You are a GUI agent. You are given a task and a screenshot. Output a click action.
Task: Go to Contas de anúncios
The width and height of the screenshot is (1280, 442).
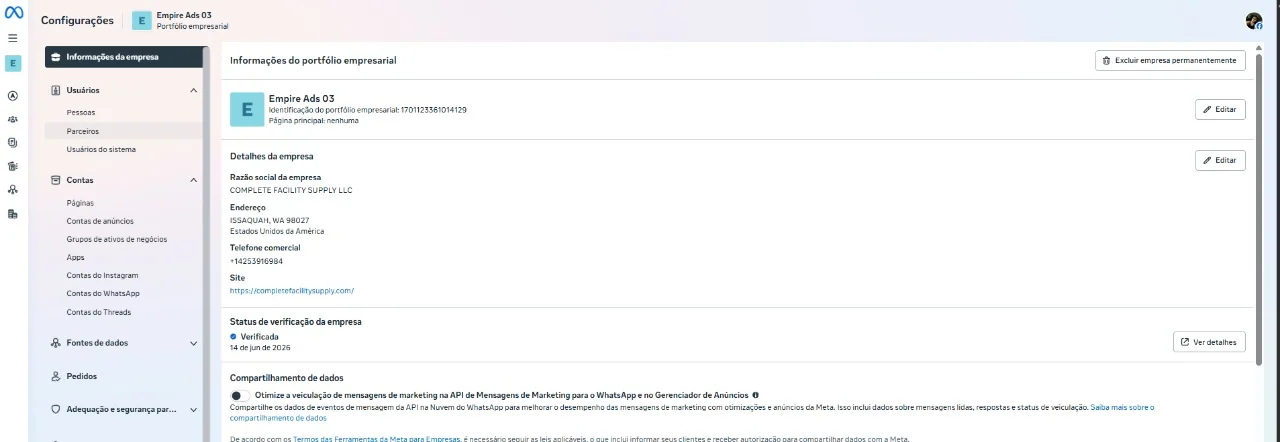(100, 221)
